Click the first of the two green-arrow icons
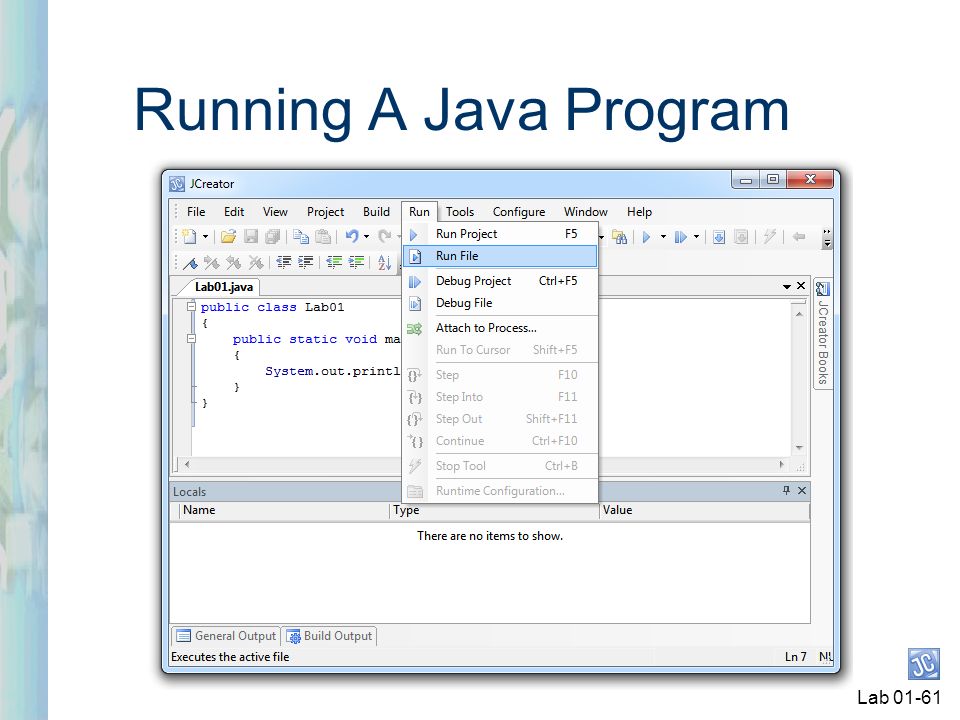The width and height of the screenshot is (960, 720). click(334, 263)
